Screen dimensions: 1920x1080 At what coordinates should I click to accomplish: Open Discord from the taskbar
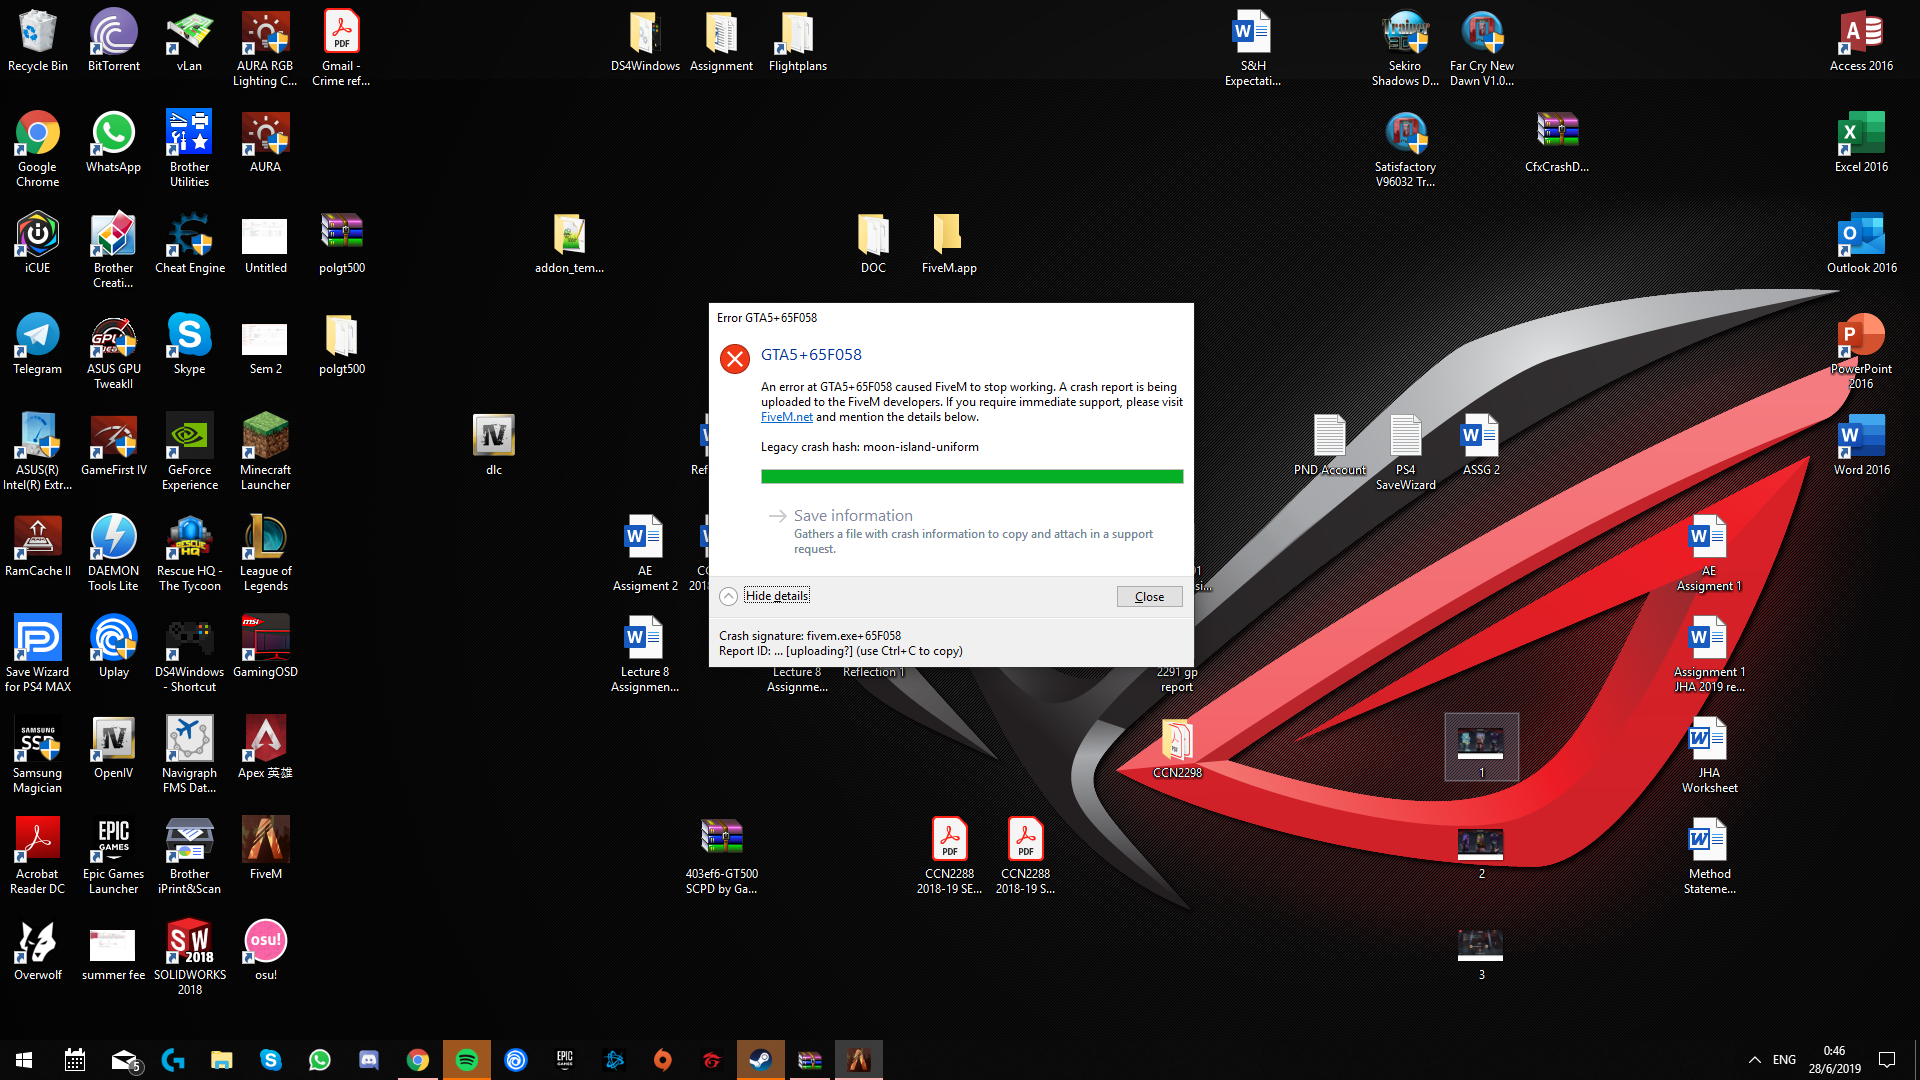[x=369, y=1060]
